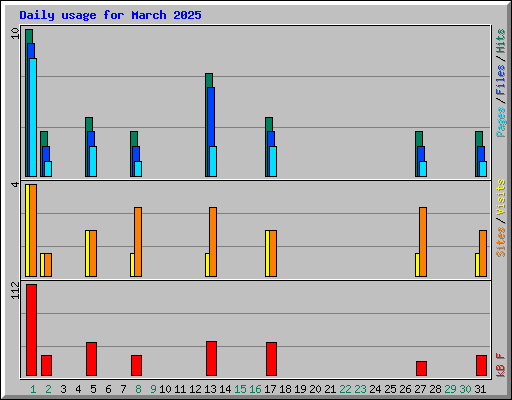Click the cyan Pages bar for day 5
The width and height of the screenshot is (512, 400).
(x=93, y=161)
